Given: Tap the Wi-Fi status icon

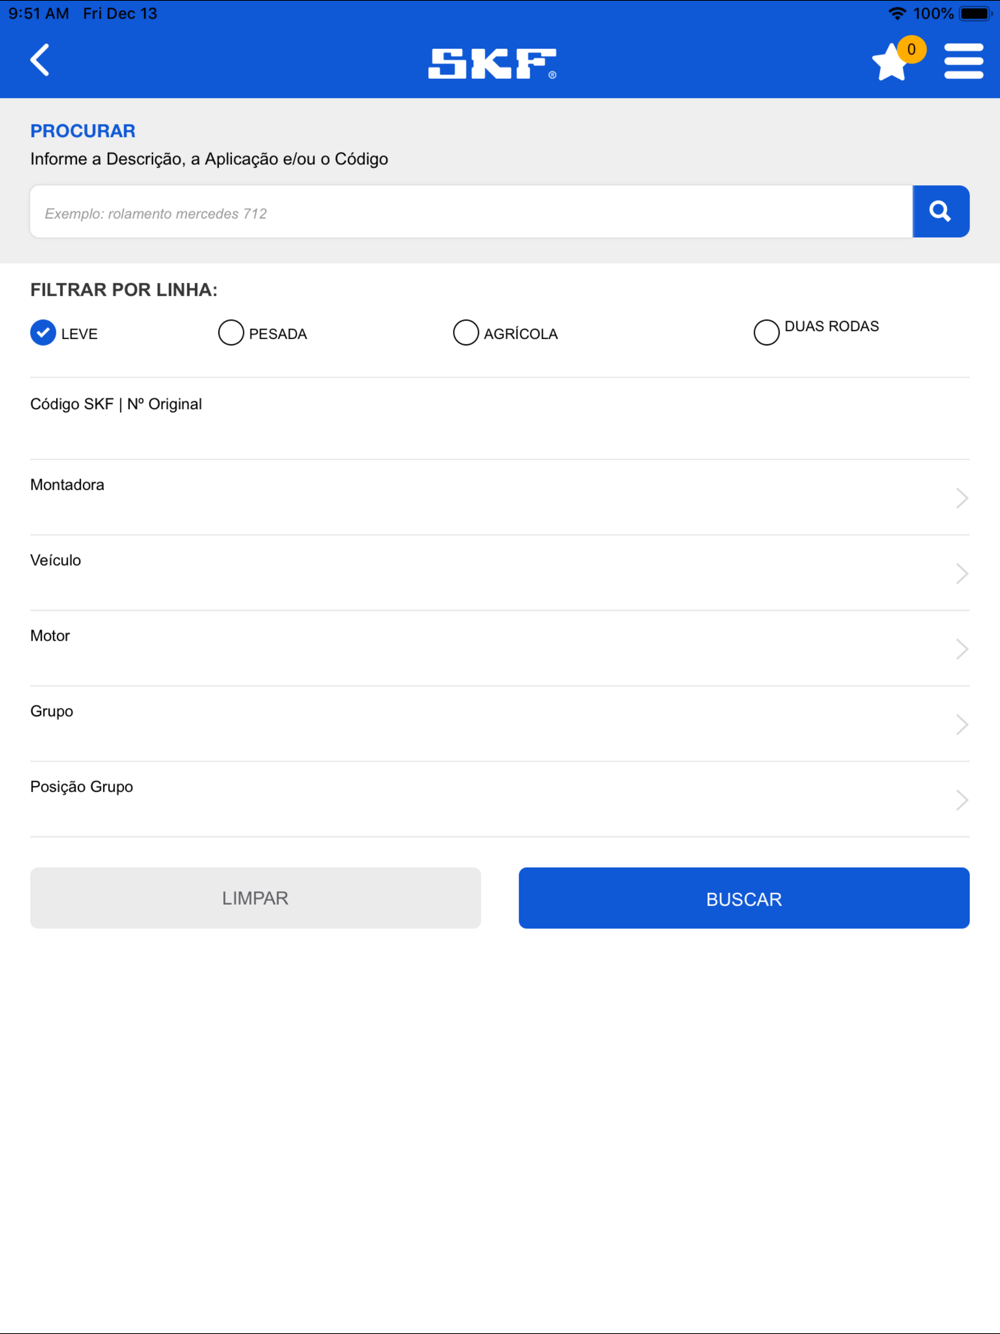Looking at the screenshot, I should click(897, 13).
